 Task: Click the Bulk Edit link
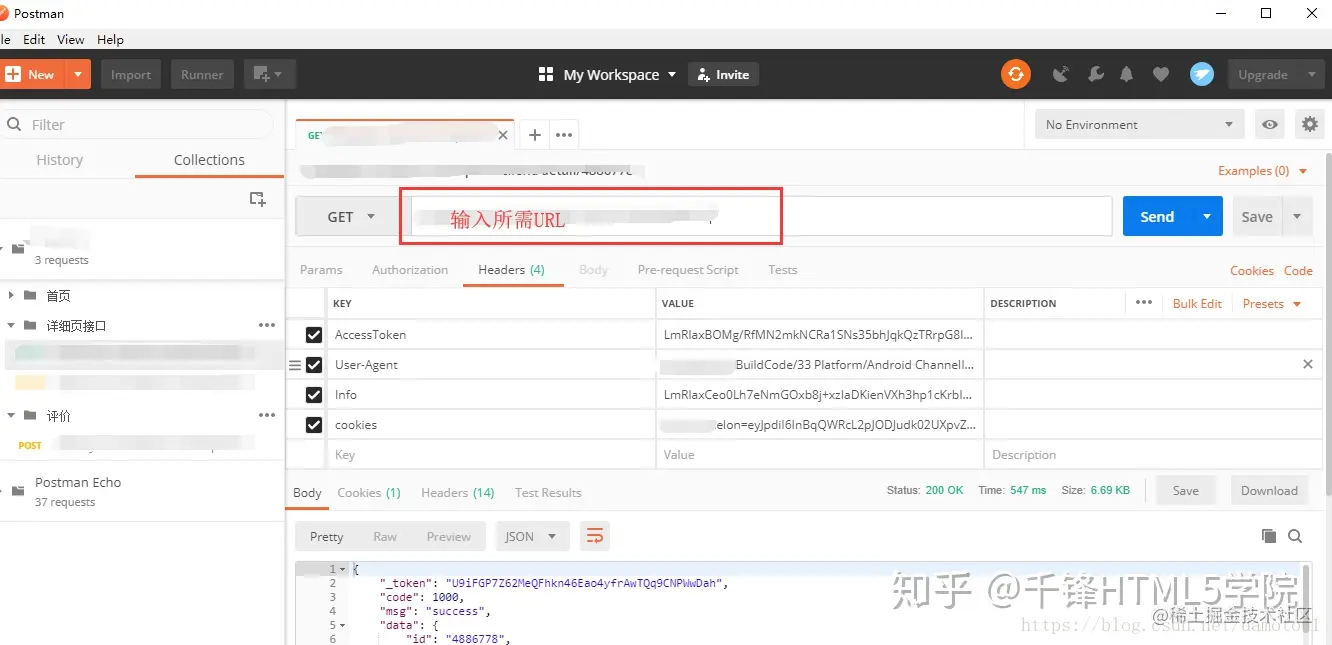pyautogui.click(x=1197, y=304)
